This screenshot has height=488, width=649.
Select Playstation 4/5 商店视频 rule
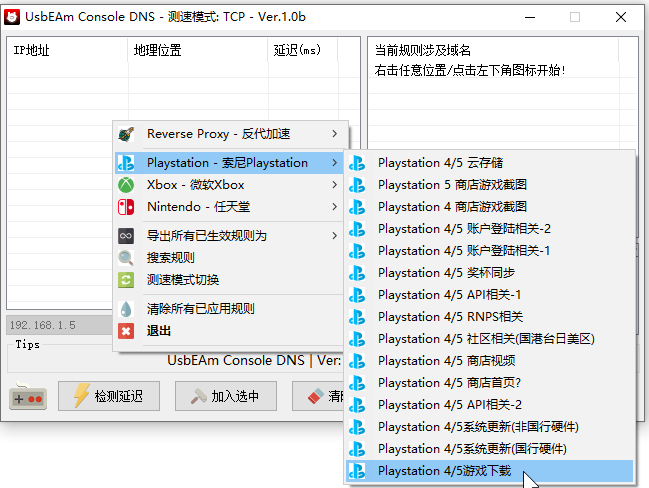tap(490, 361)
